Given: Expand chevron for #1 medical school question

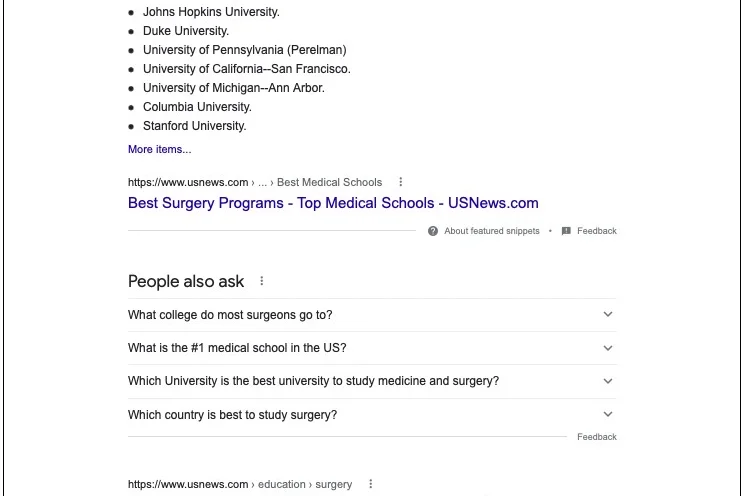Looking at the screenshot, I should tap(607, 348).
